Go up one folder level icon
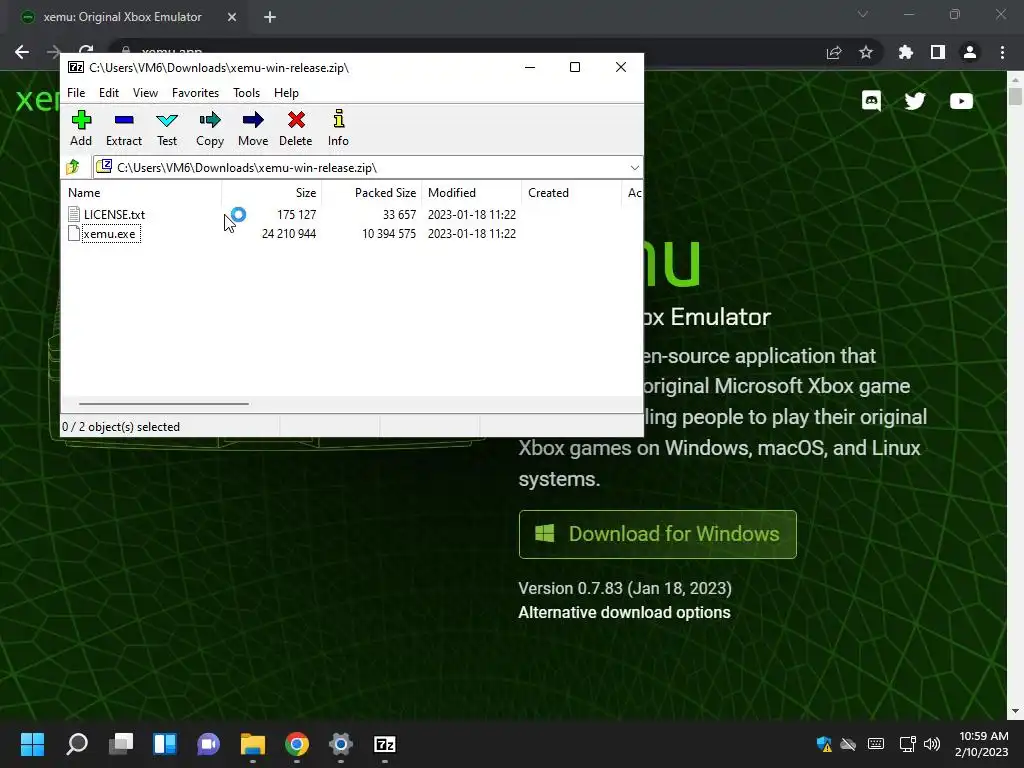 [x=73, y=167]
